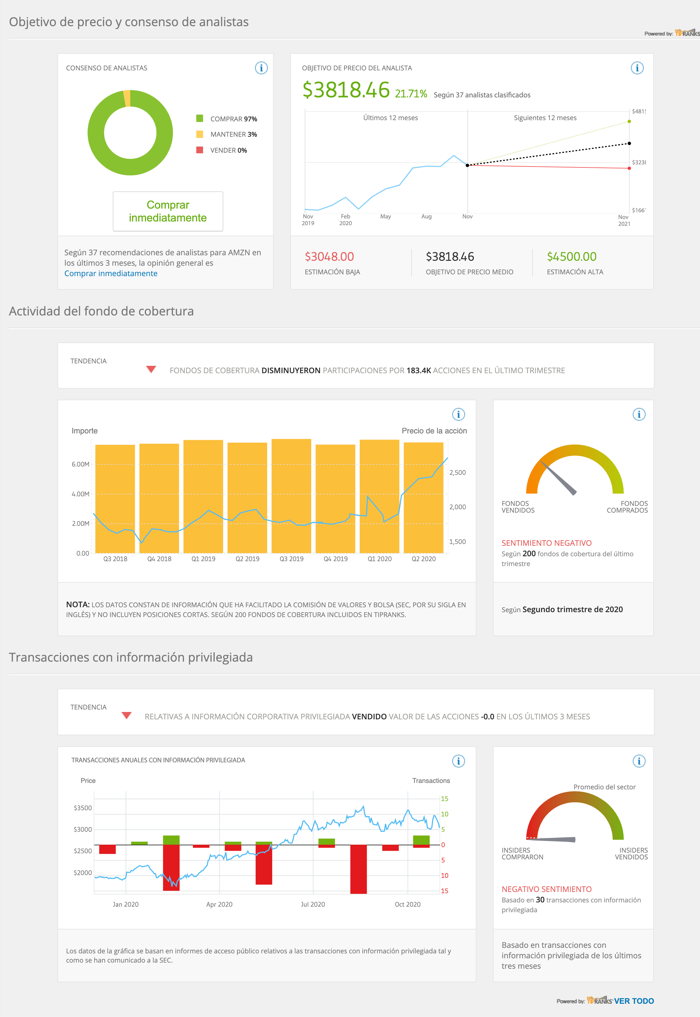
Task: Select the Q2 2020 bar
Action: [x=424, y=498]
